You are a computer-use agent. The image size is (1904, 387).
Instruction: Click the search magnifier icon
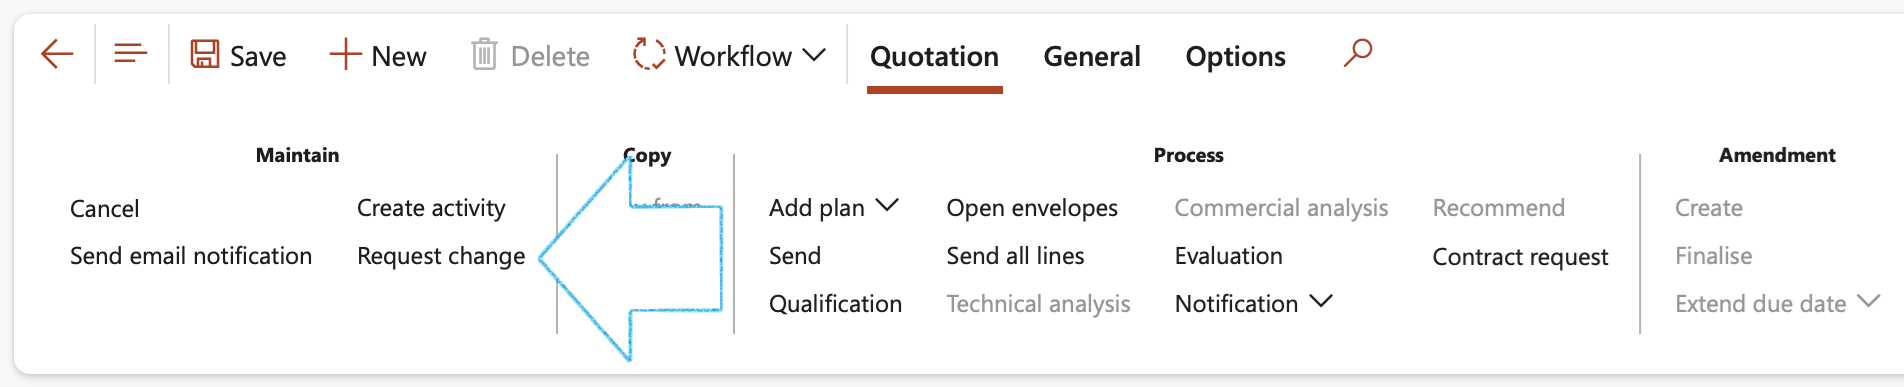(x=1357, y=52)
